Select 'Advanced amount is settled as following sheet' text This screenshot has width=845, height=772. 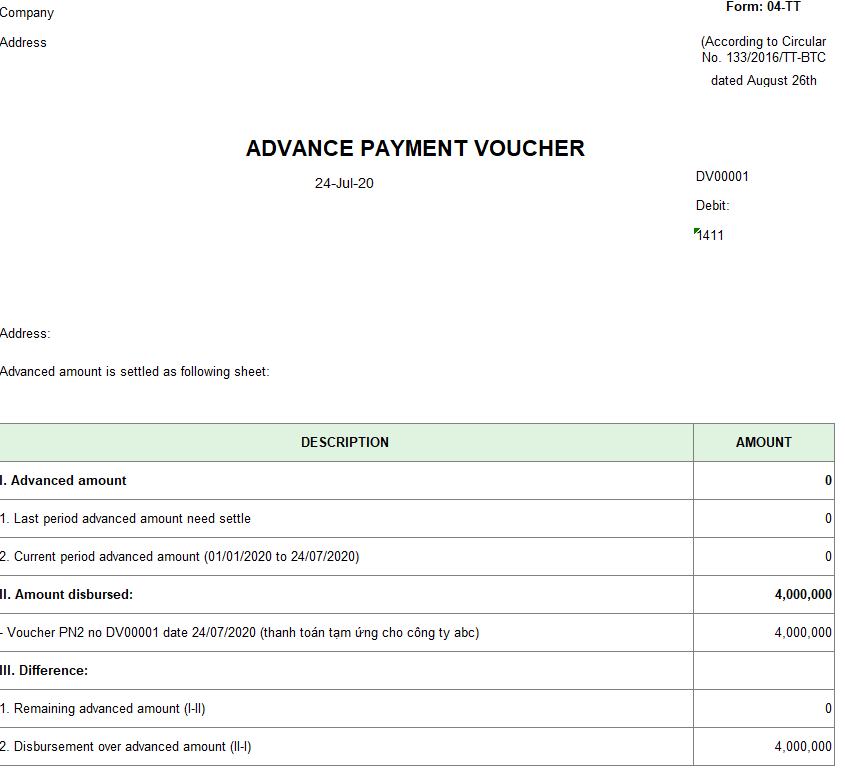click(135, 372)
